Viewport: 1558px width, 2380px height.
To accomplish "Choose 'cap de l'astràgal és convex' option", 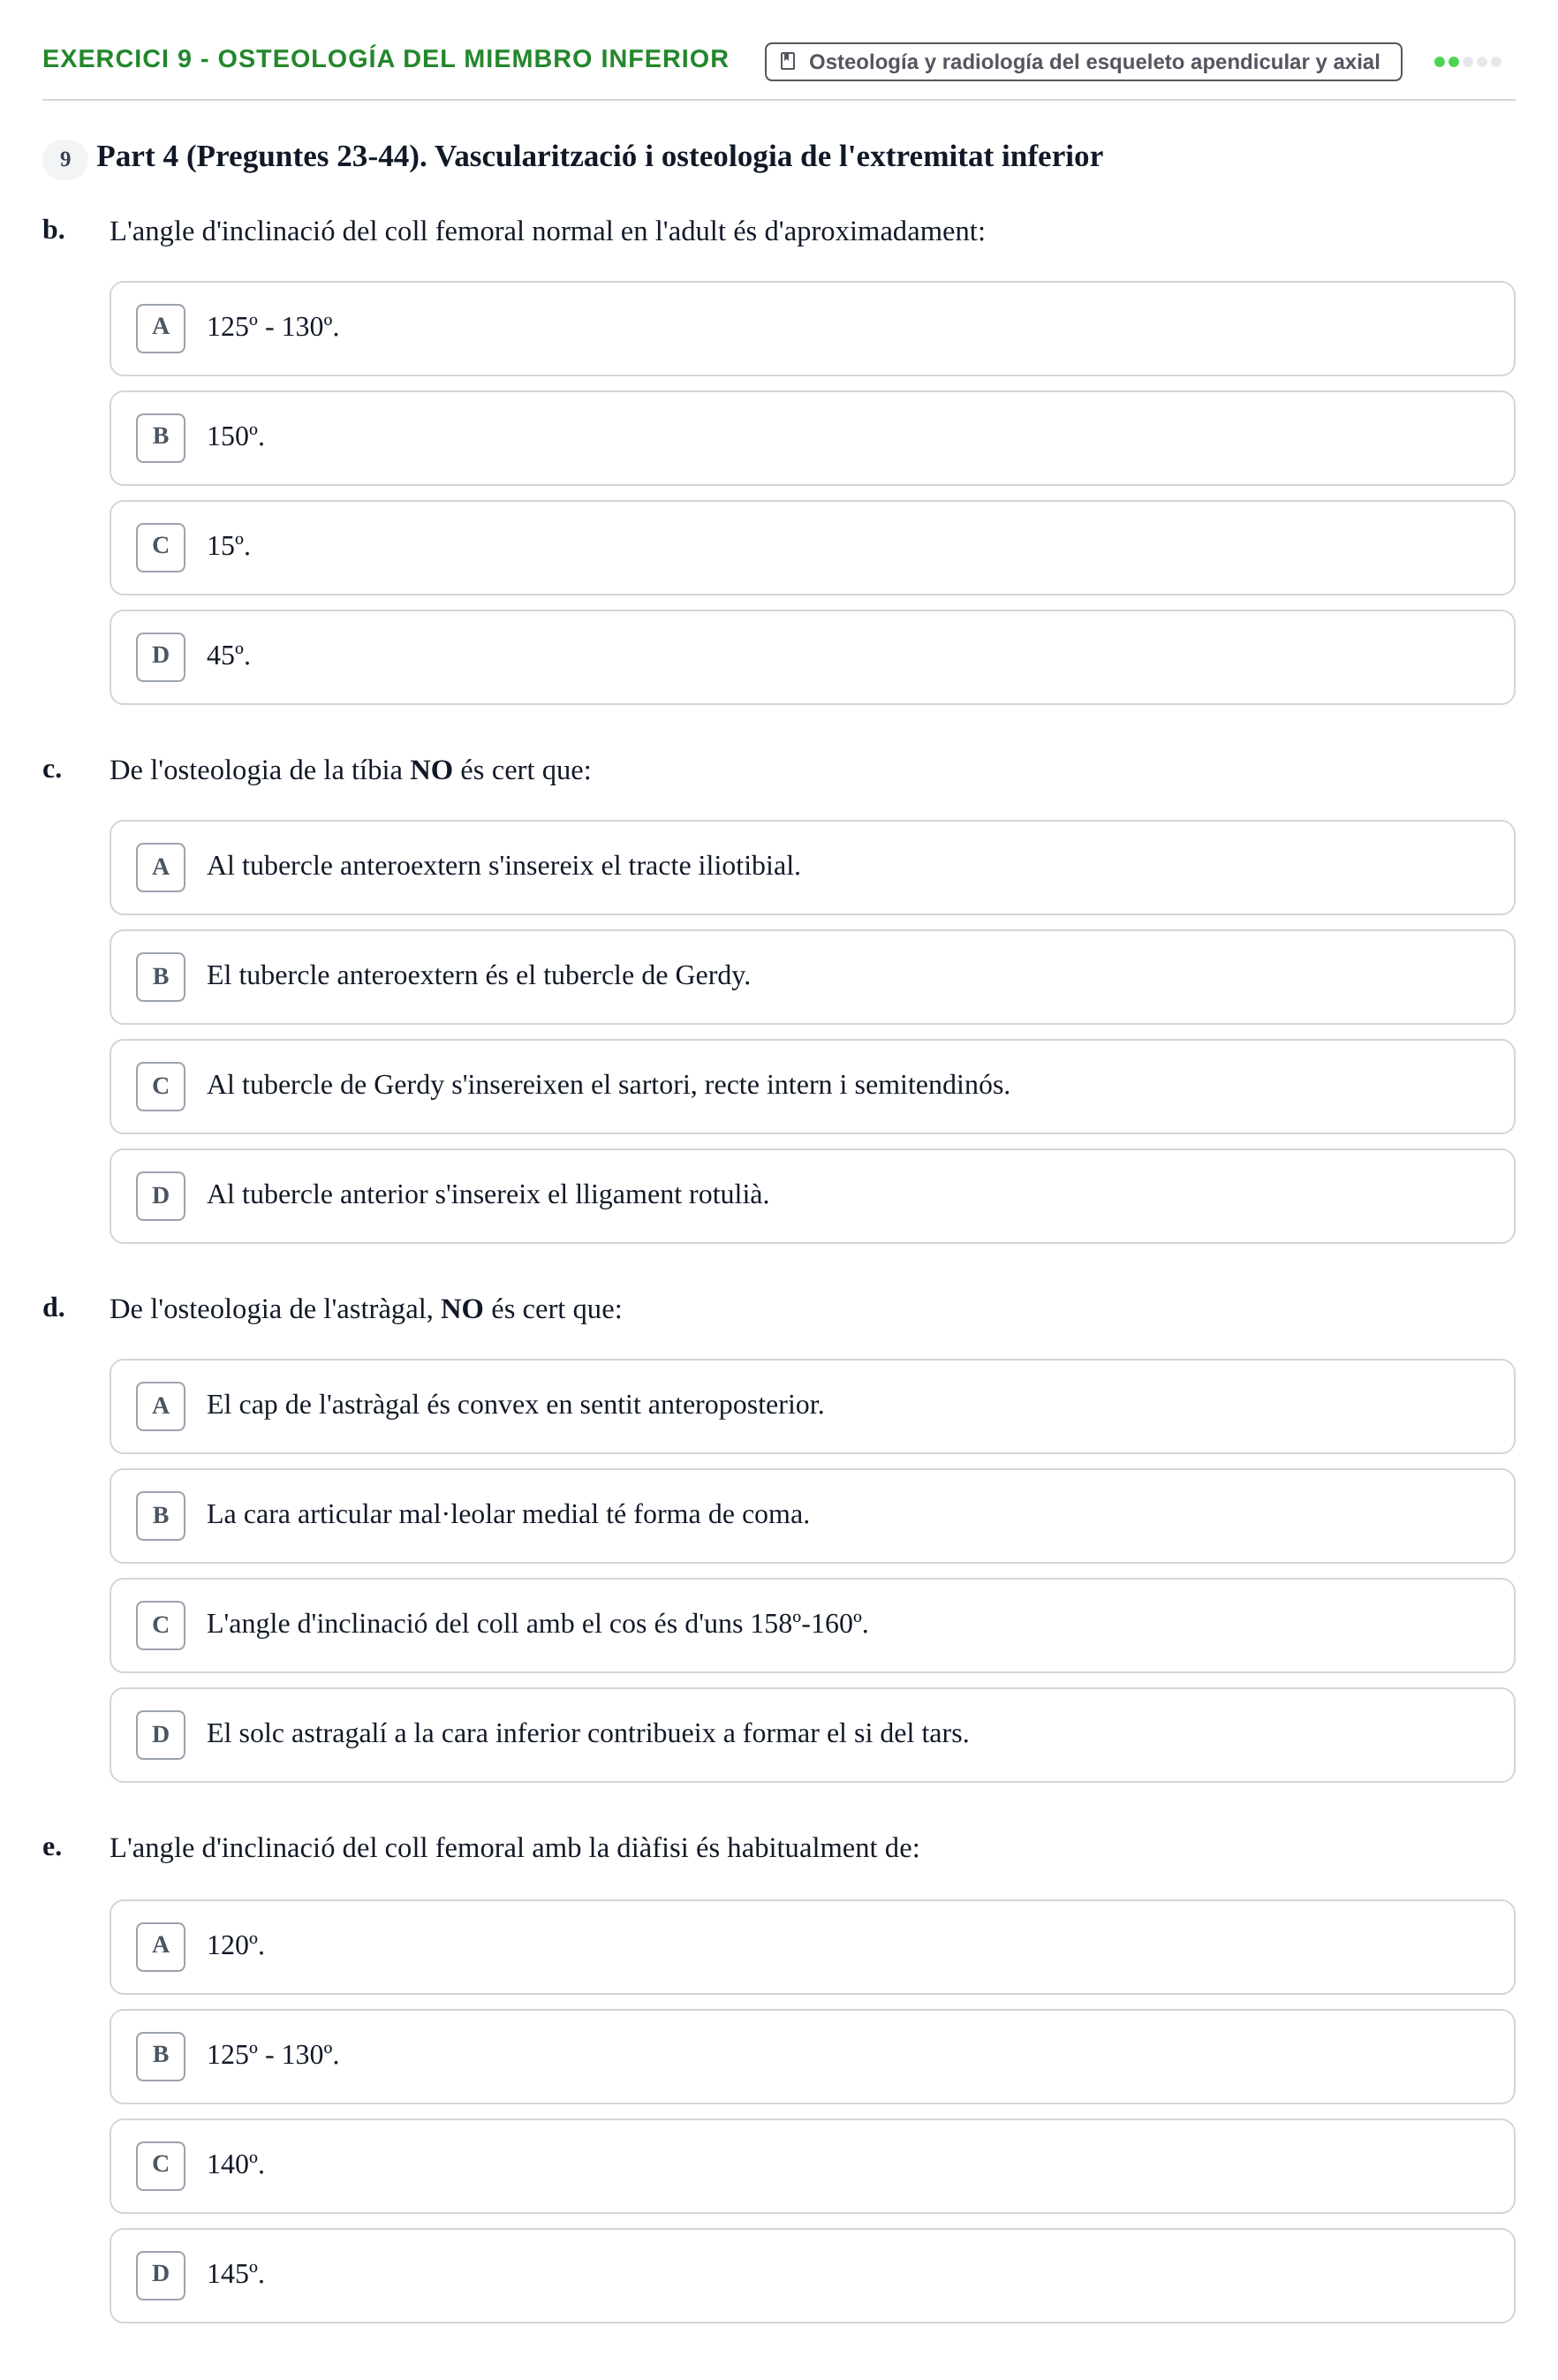I will coord(811,1406).
